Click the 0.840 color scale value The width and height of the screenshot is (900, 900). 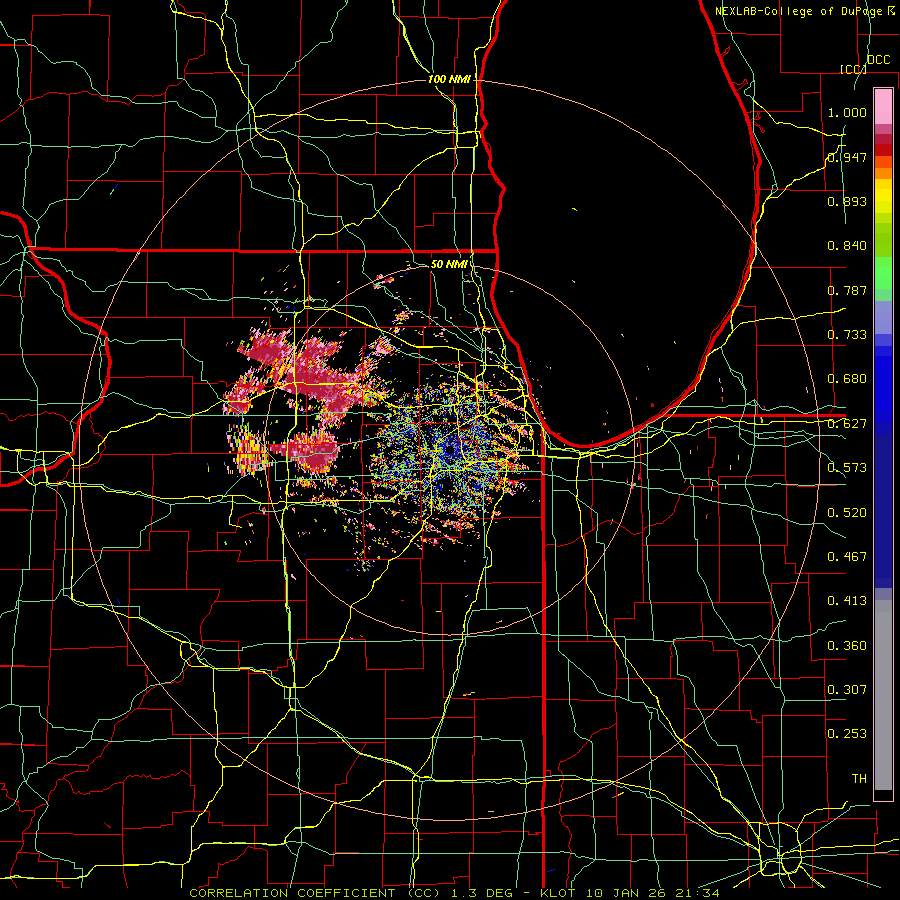click(x=847, y=246)
